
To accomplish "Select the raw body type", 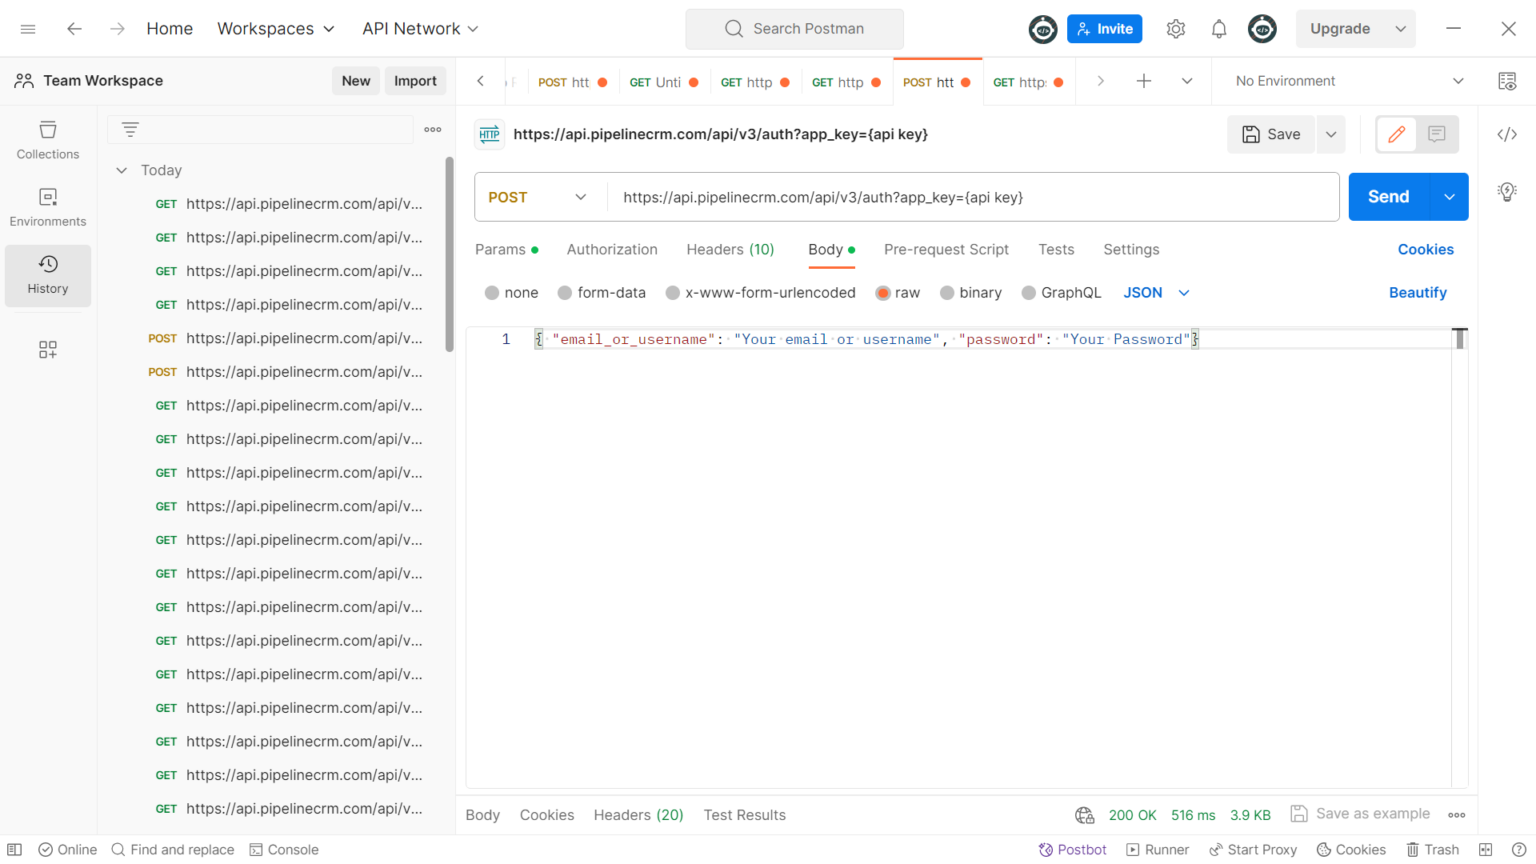I will (x=897, y=293).
